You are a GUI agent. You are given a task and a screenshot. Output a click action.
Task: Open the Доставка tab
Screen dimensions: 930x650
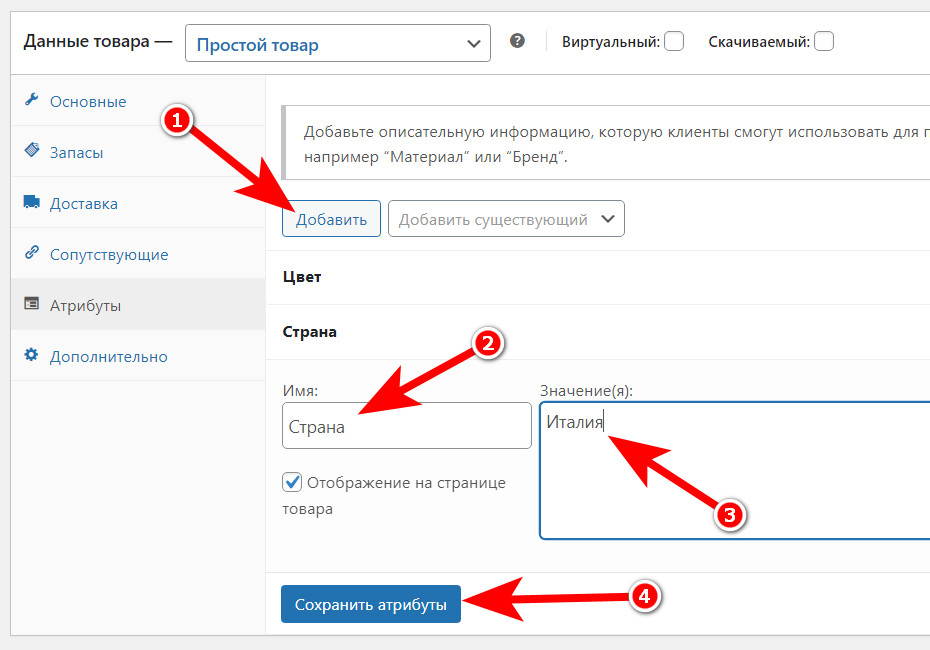138,203
